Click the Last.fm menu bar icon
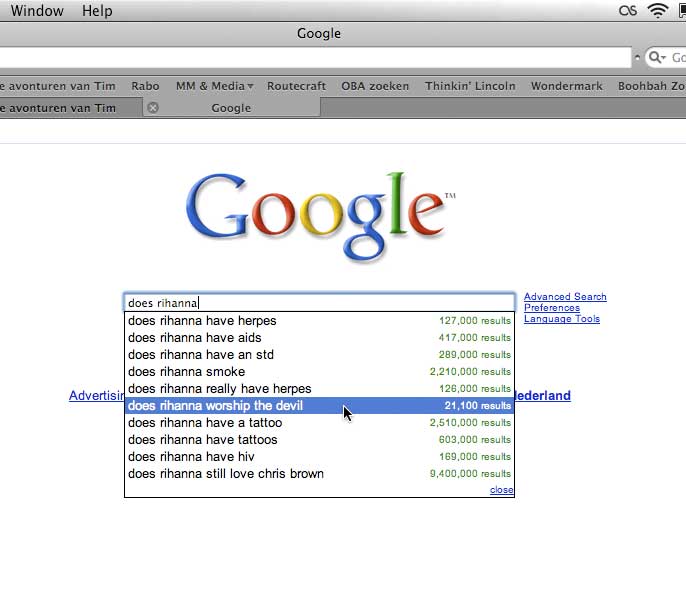Viewport: 686px width, 615px height. (x=628, y=10)
